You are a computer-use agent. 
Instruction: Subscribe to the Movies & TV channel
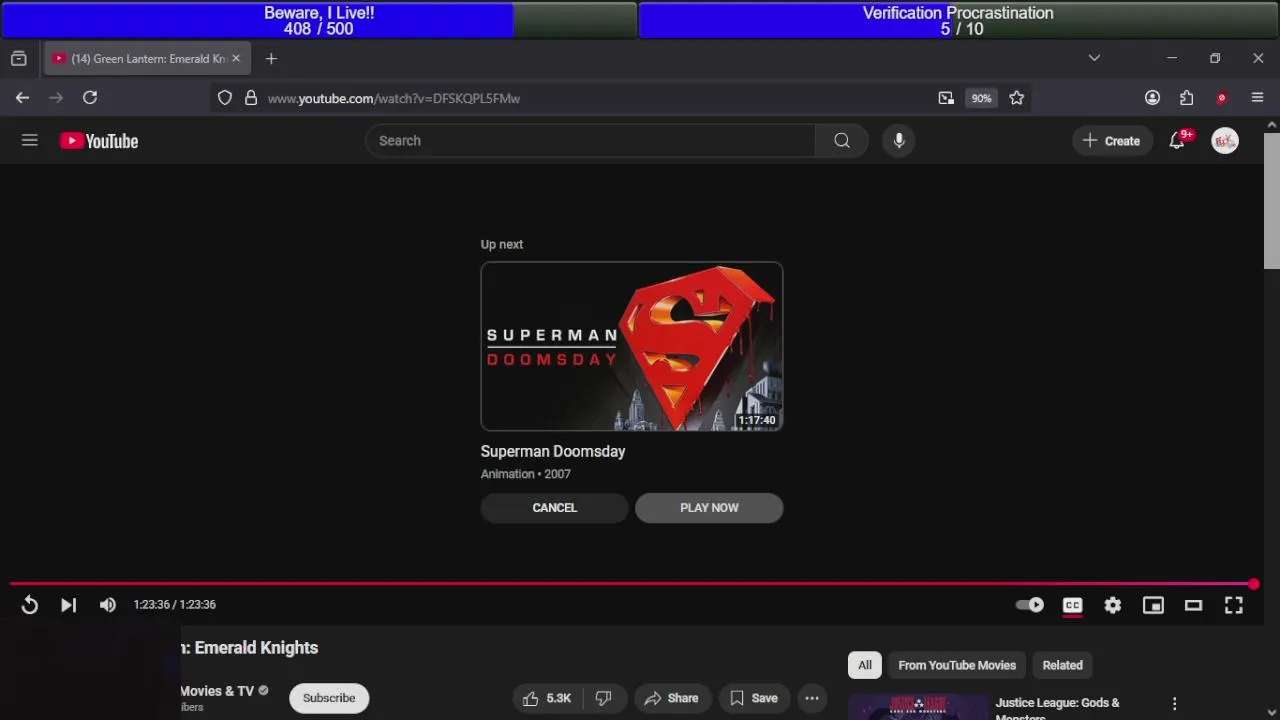coord(329,698)
